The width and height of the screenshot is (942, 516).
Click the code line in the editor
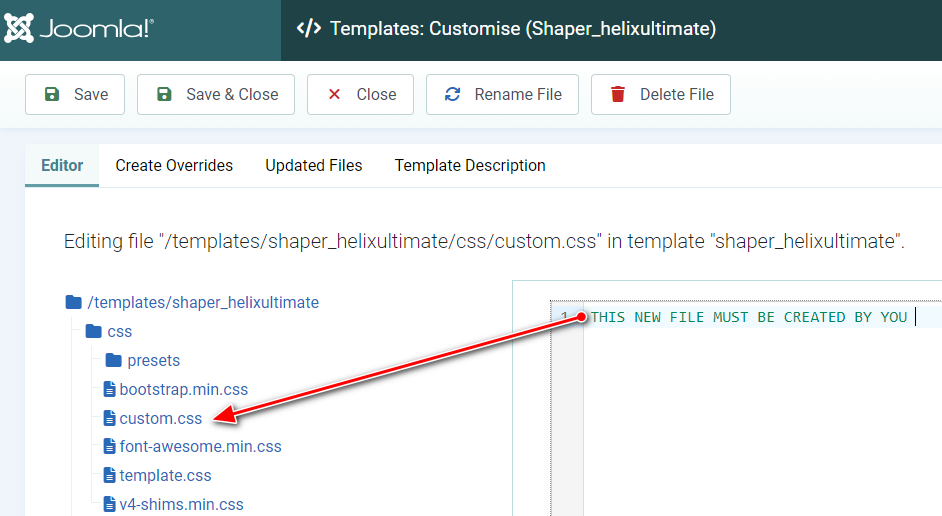coord(749,317)
